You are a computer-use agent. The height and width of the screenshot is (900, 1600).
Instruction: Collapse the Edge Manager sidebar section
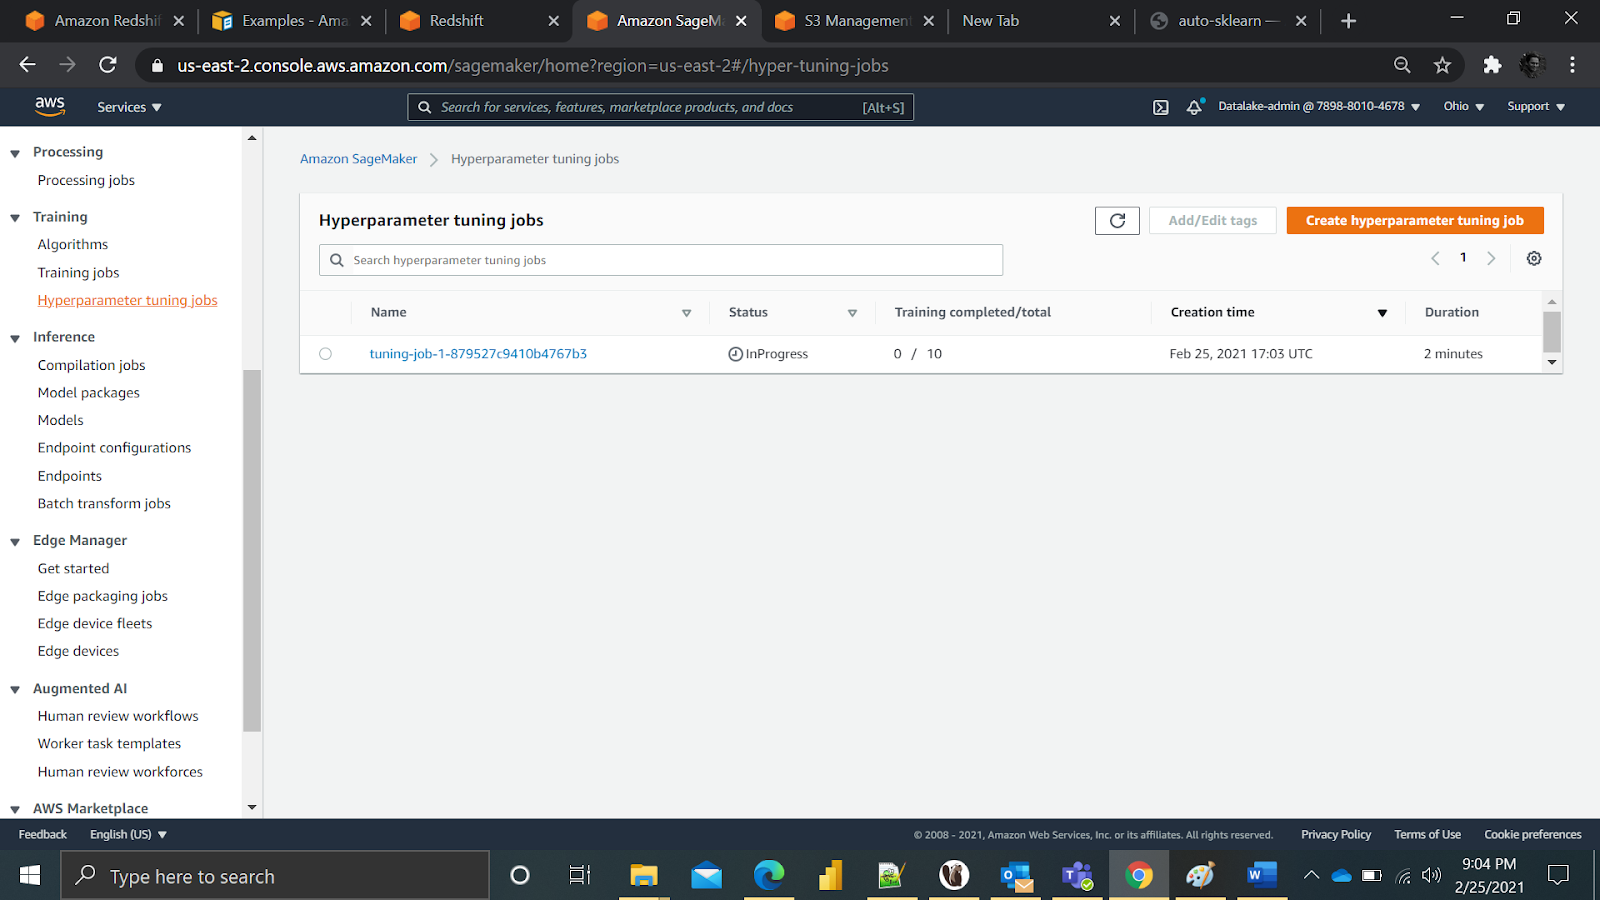(15, 541)
